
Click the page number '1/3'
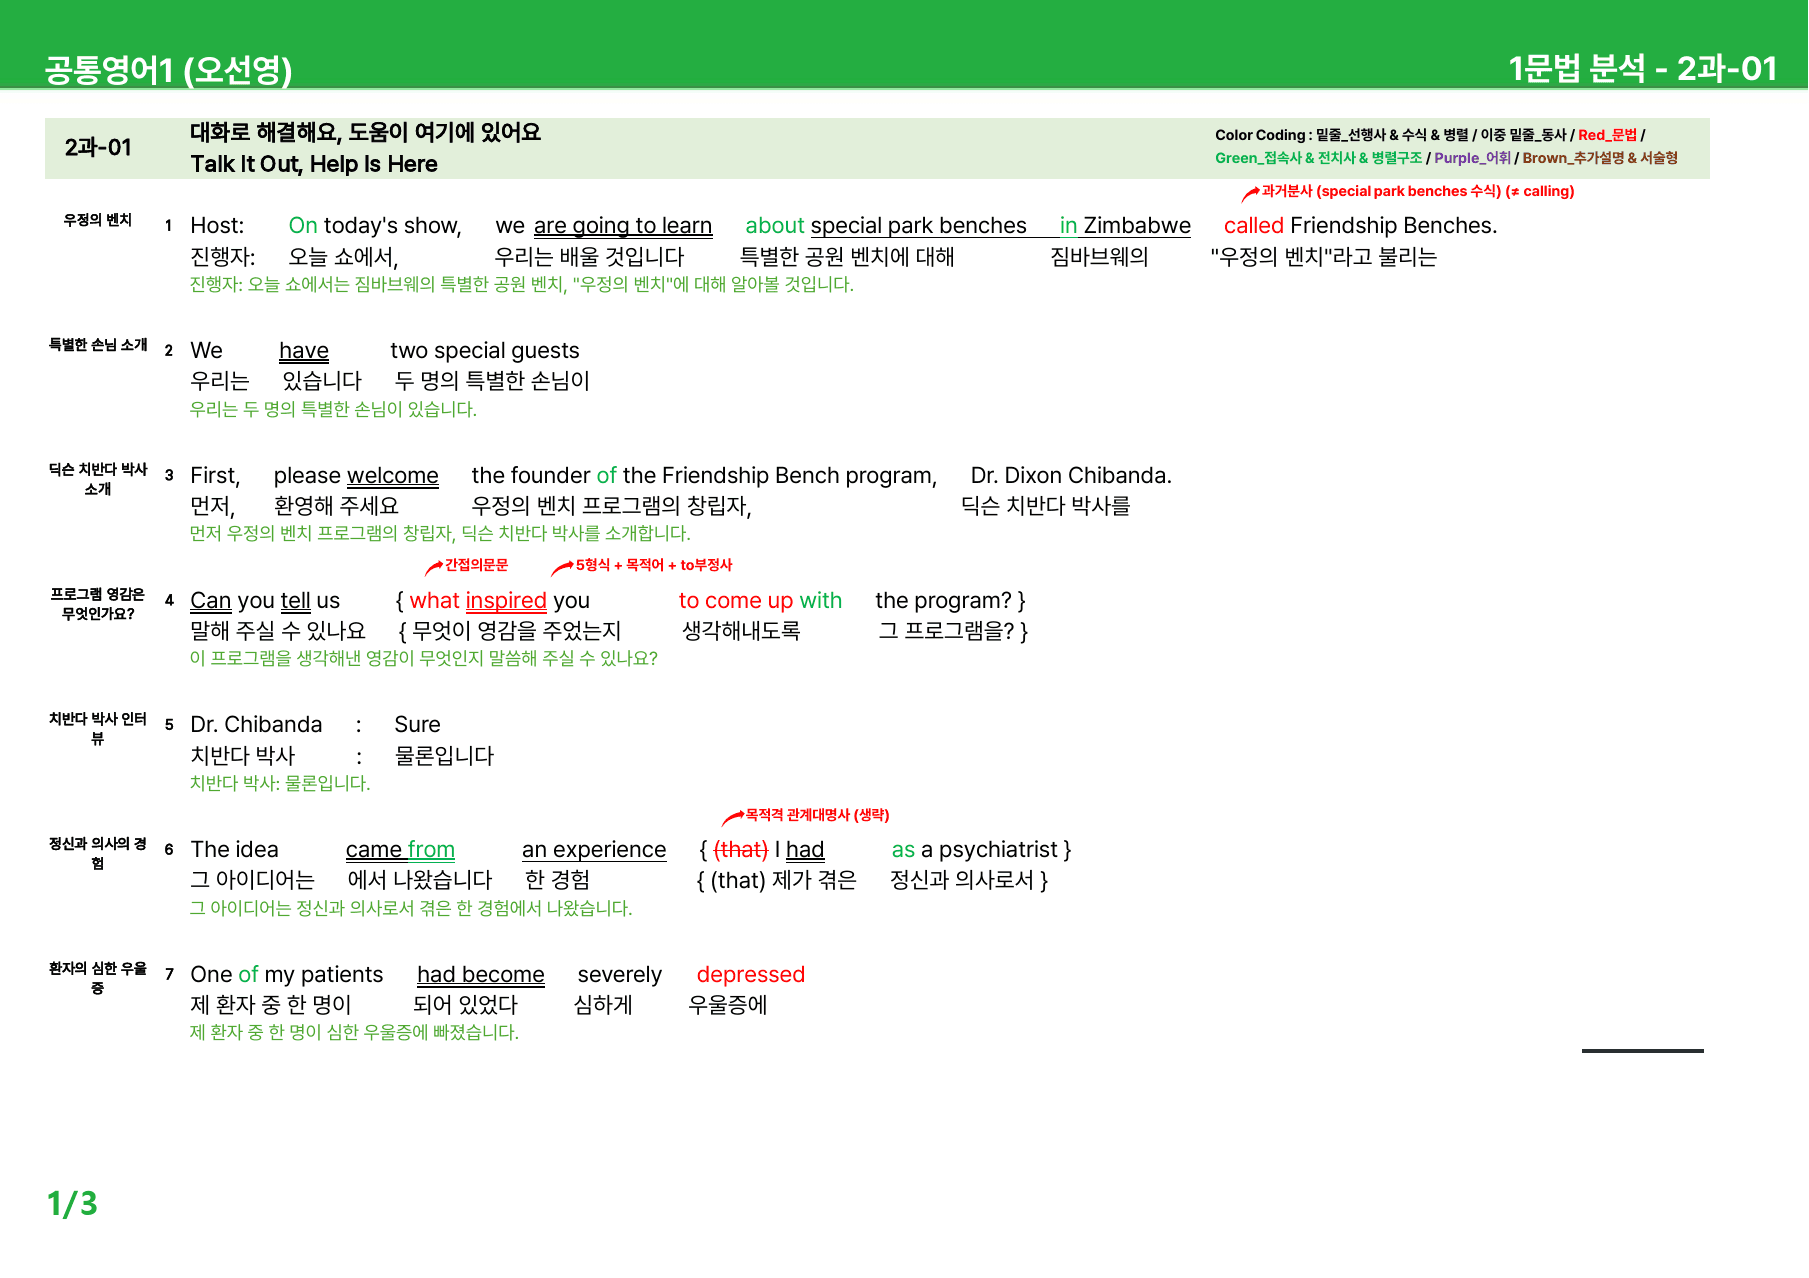point(72,1203)
